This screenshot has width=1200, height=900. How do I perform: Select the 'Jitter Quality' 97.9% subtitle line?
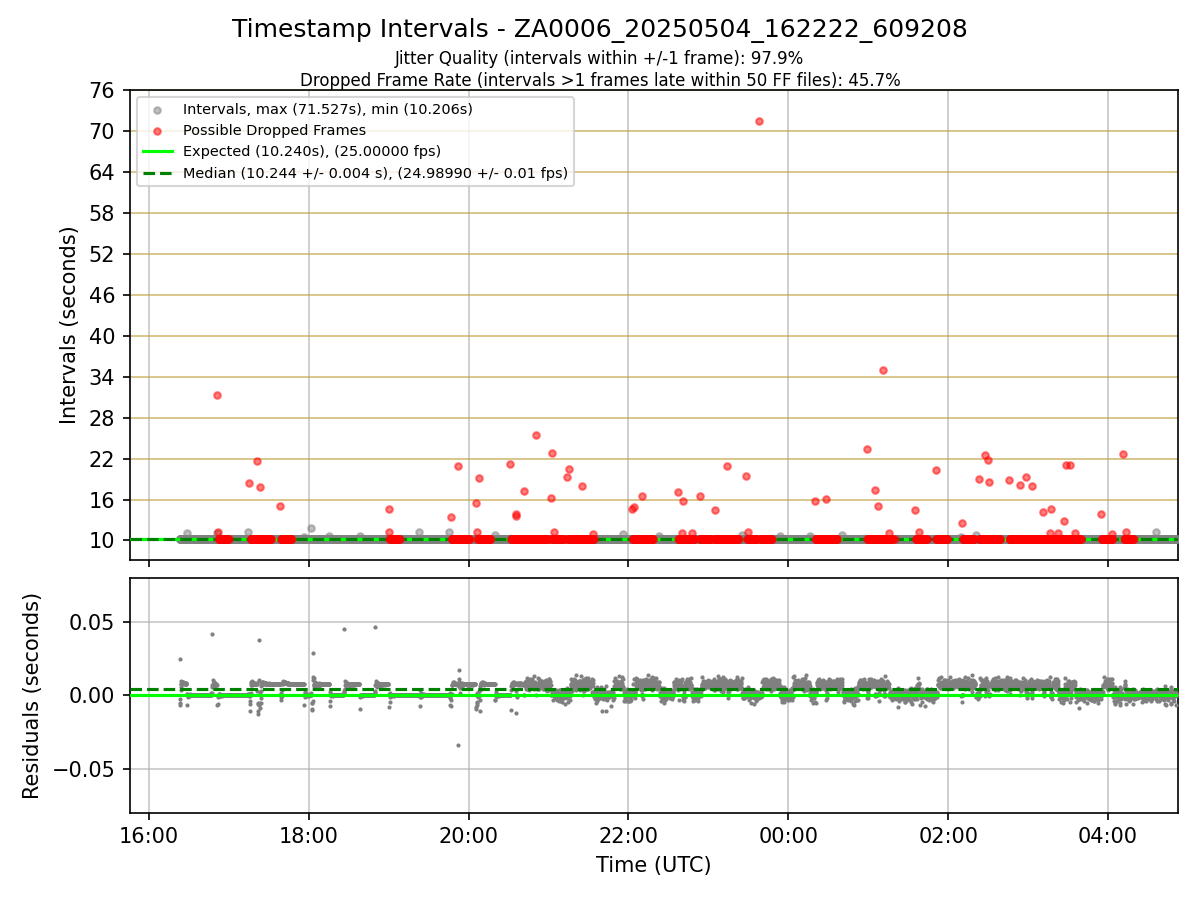coord(599,58)
